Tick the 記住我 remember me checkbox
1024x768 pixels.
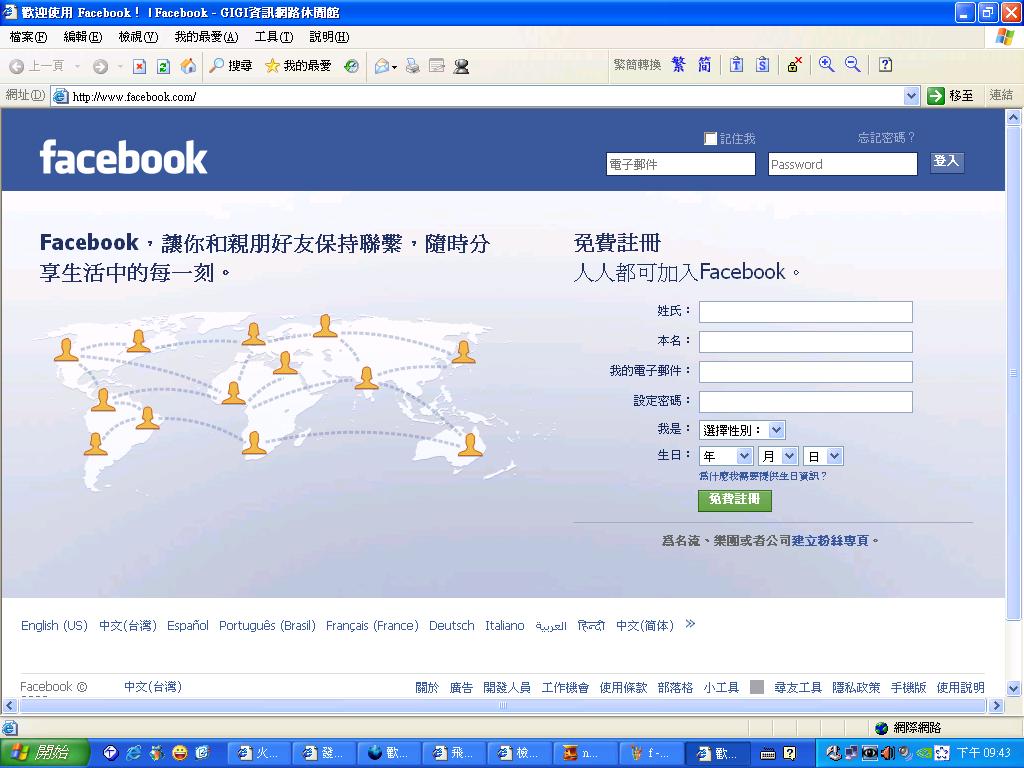(711, 138)
